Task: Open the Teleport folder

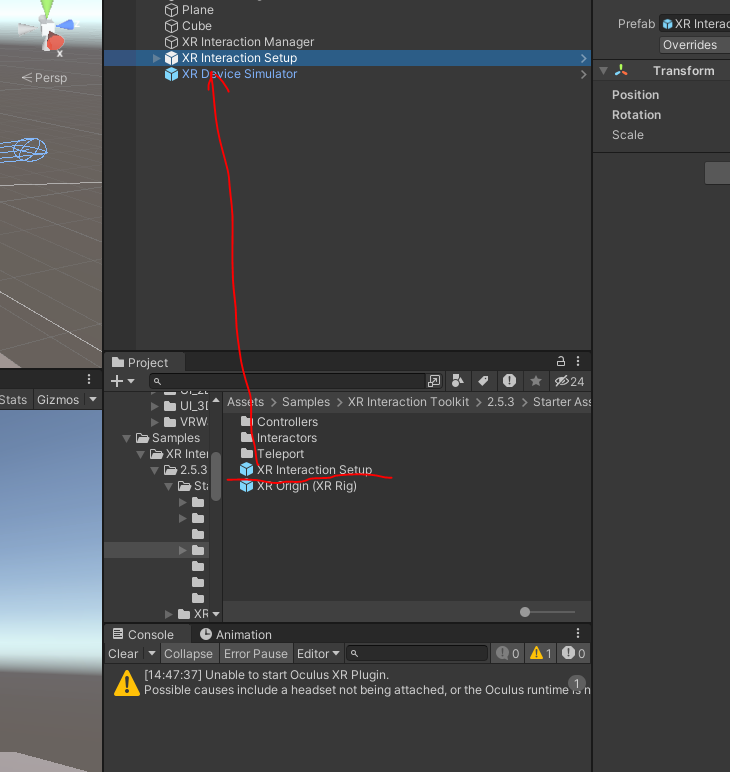Action: tap(272, 454)
